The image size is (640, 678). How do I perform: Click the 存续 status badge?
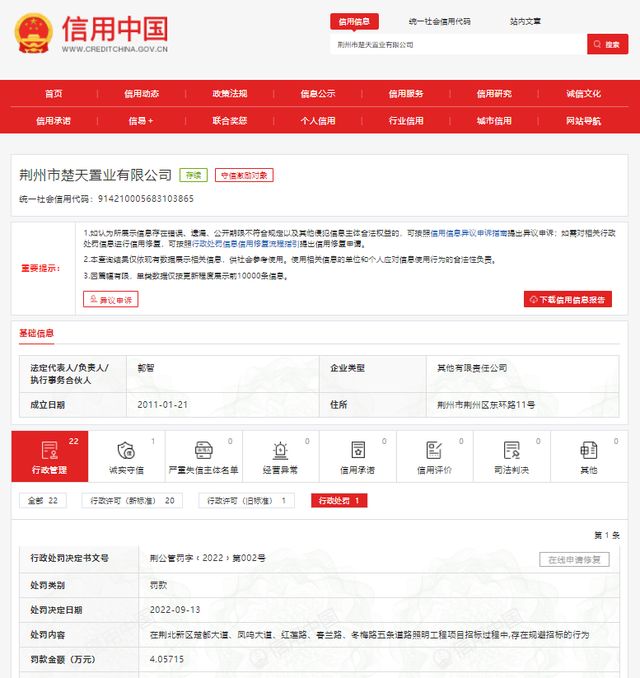[x=193, y=175]
